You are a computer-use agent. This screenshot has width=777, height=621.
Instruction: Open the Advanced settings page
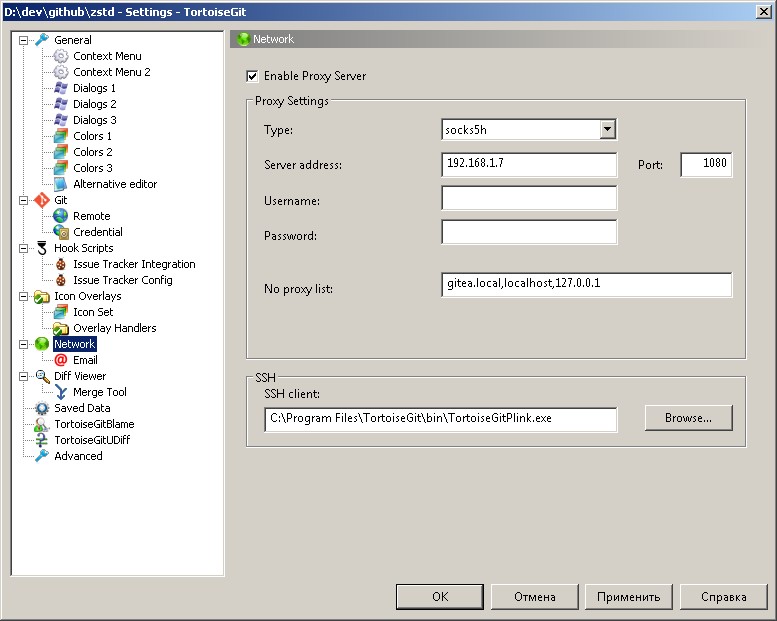78,456
